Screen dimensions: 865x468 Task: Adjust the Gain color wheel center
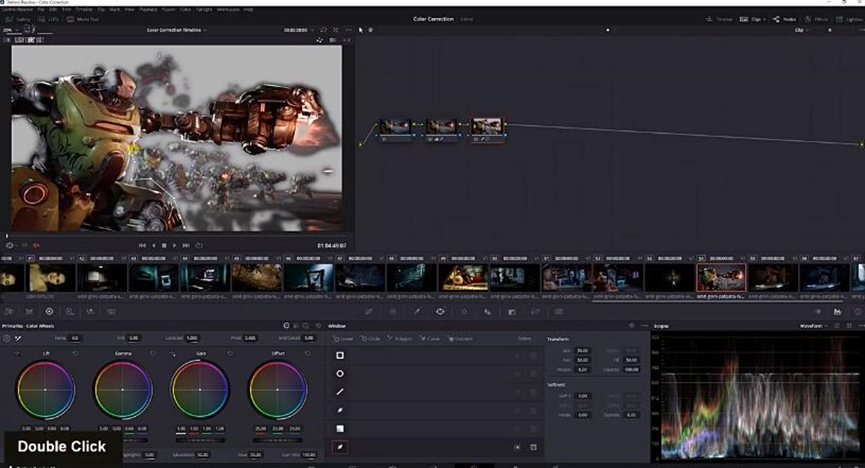click(x=200, y=390)
